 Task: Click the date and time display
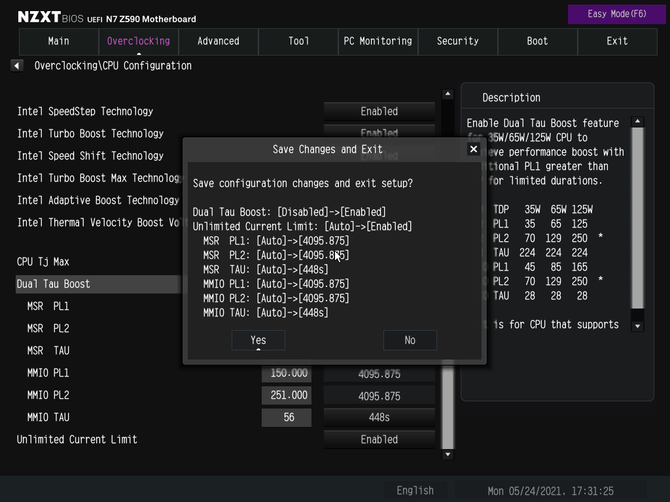click(x=550, y=491)
